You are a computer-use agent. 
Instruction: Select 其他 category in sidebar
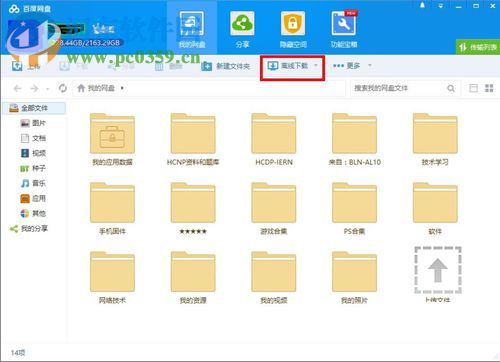33,213
